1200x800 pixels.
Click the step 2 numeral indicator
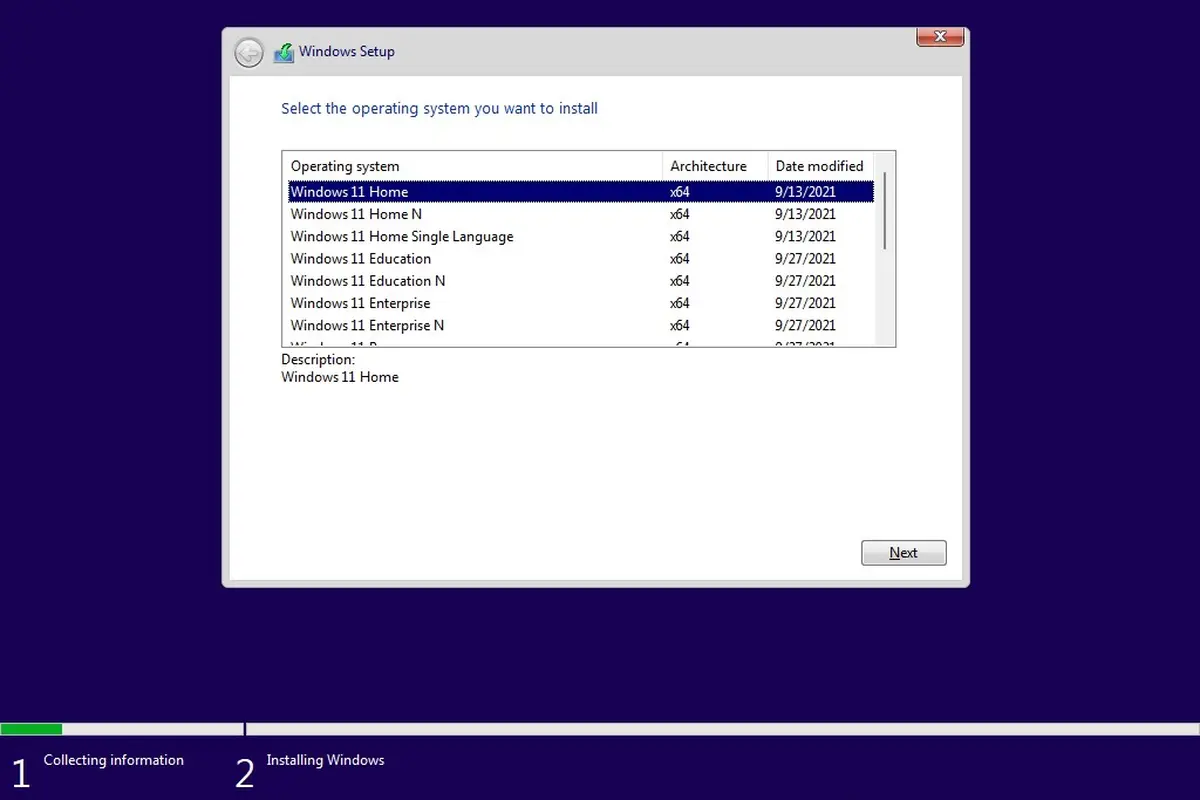[245, 770]
